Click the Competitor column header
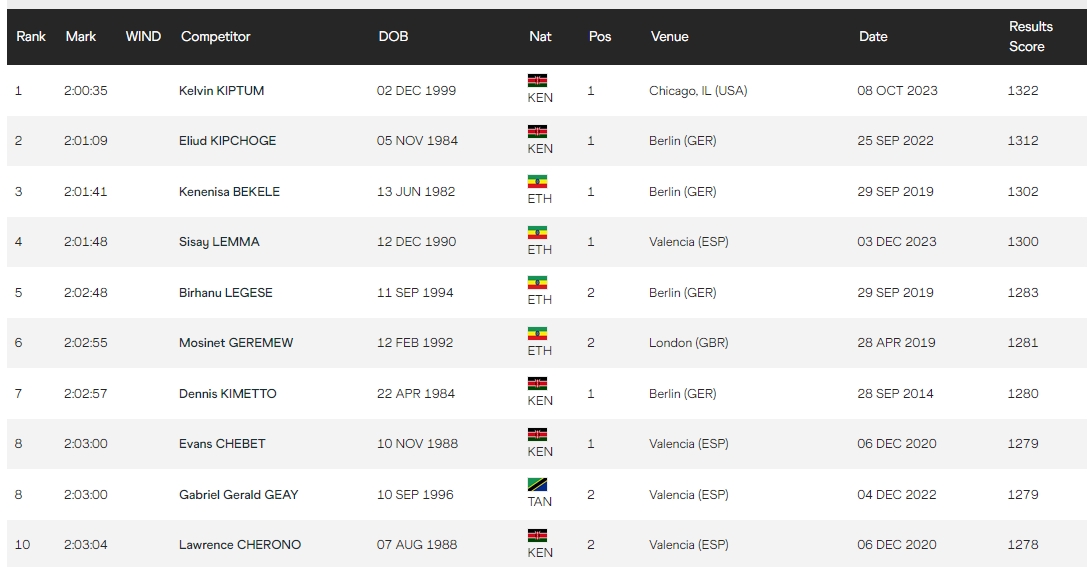This screenshot has width=1090, height=567. 215,36
